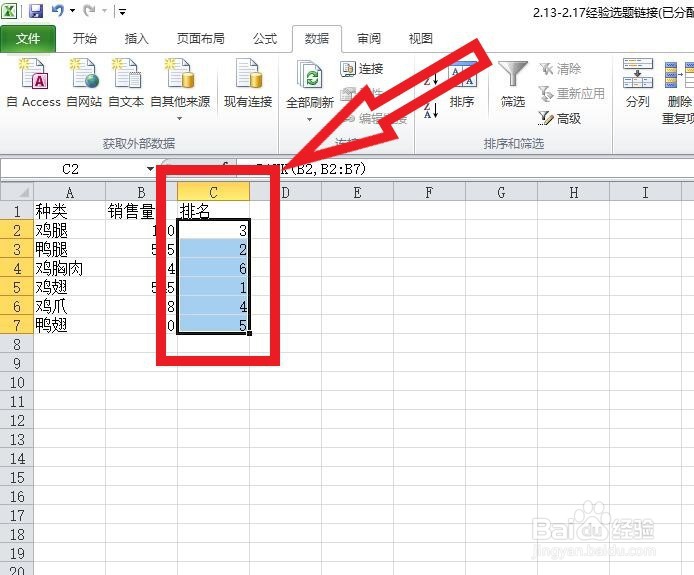
Task: Click rank cell C4 showing 6
Action: coord(213,268)
